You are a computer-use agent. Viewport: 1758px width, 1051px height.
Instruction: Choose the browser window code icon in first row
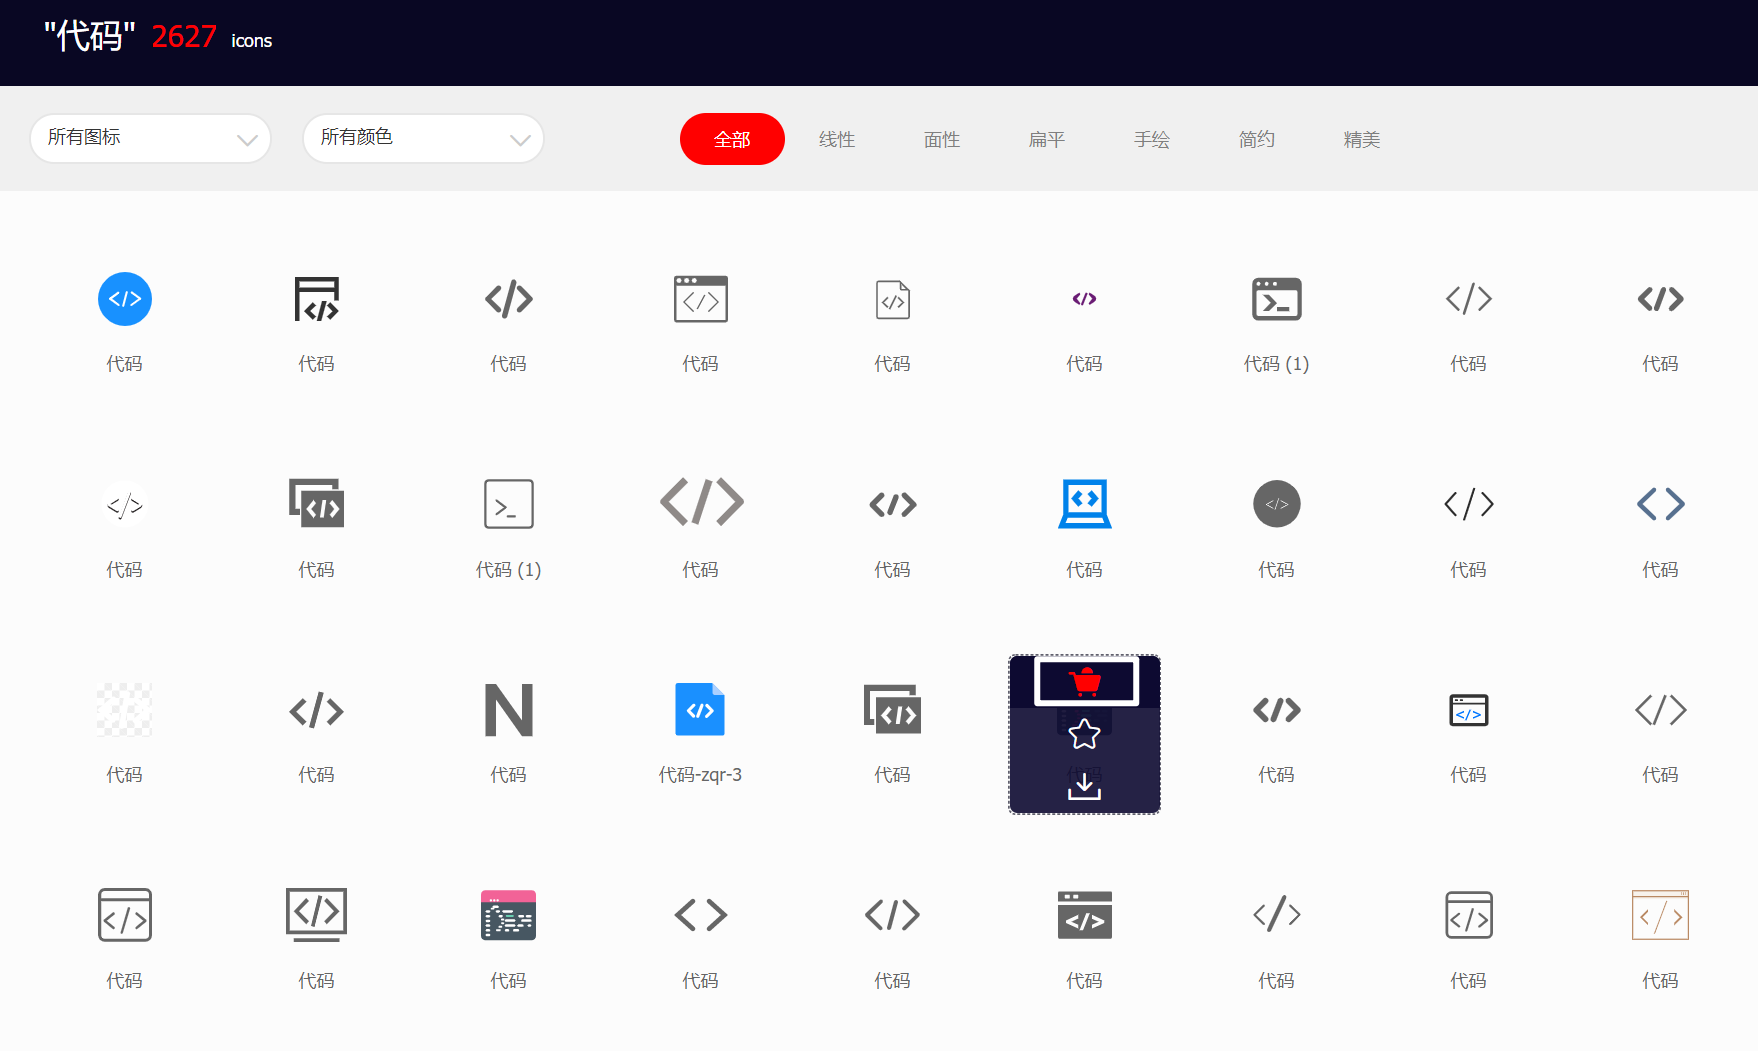pyautogui.click(x=701, y=299)
